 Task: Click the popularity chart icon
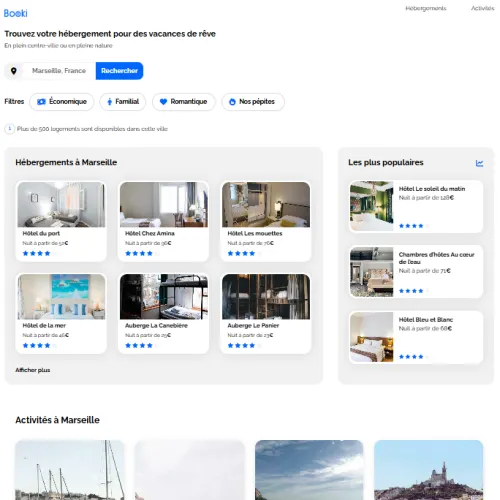(479, 163)
